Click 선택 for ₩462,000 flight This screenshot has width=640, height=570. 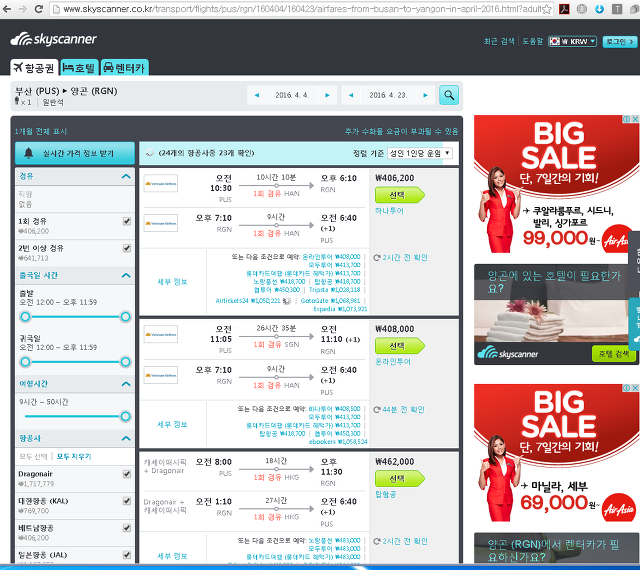click(x=400, y=479)
